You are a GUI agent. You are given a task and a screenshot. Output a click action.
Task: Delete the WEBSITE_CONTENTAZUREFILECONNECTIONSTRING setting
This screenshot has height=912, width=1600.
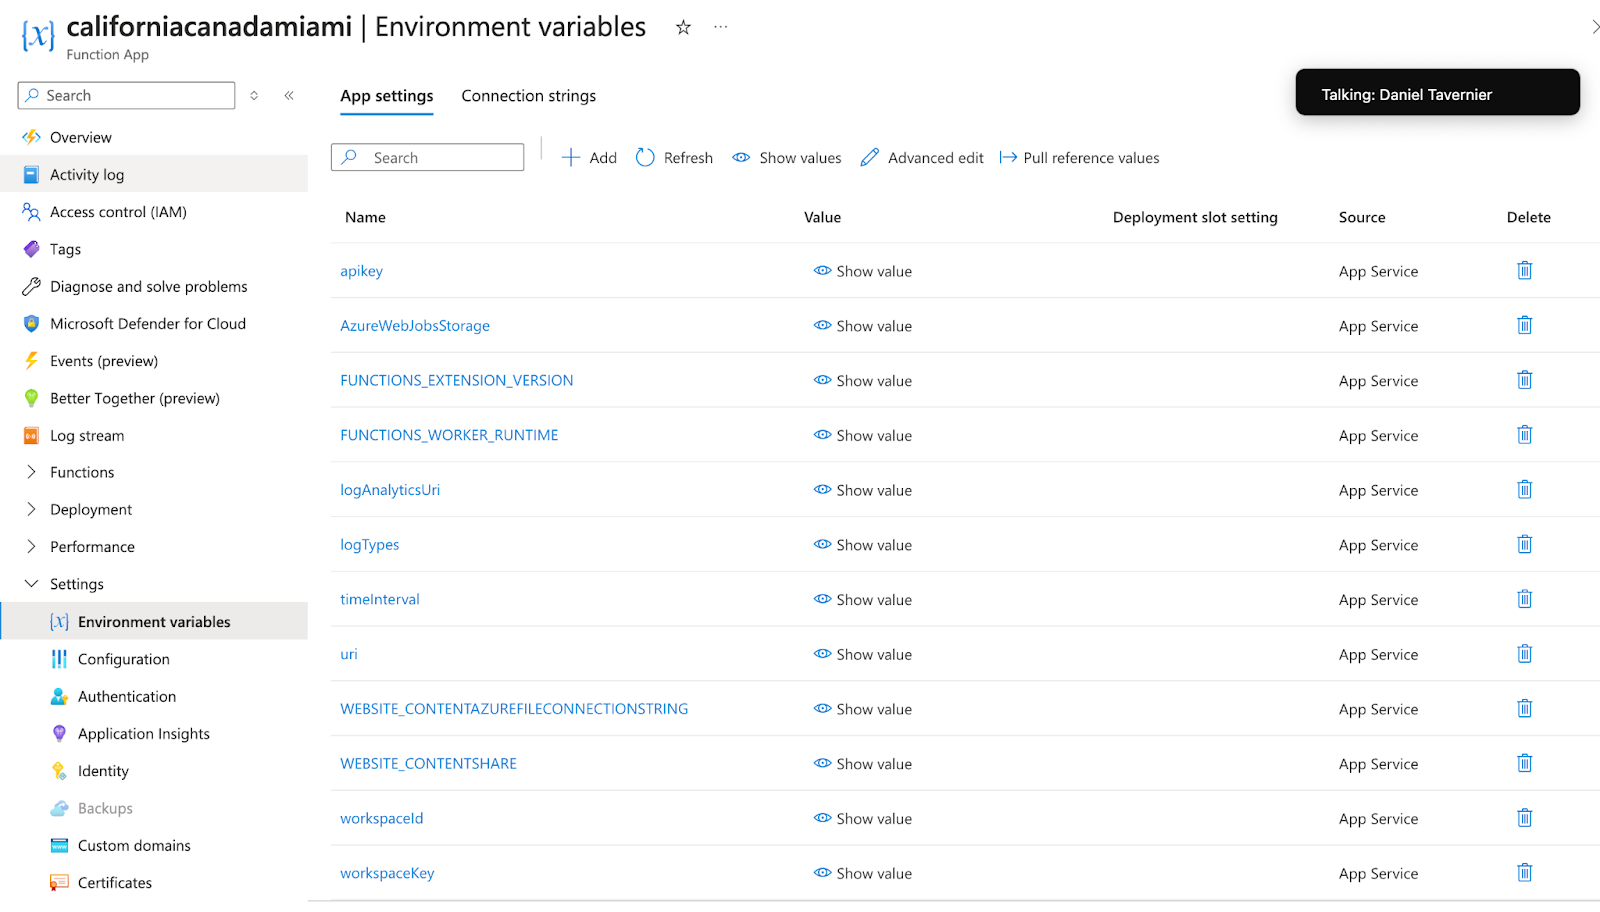pos(1524,708)
